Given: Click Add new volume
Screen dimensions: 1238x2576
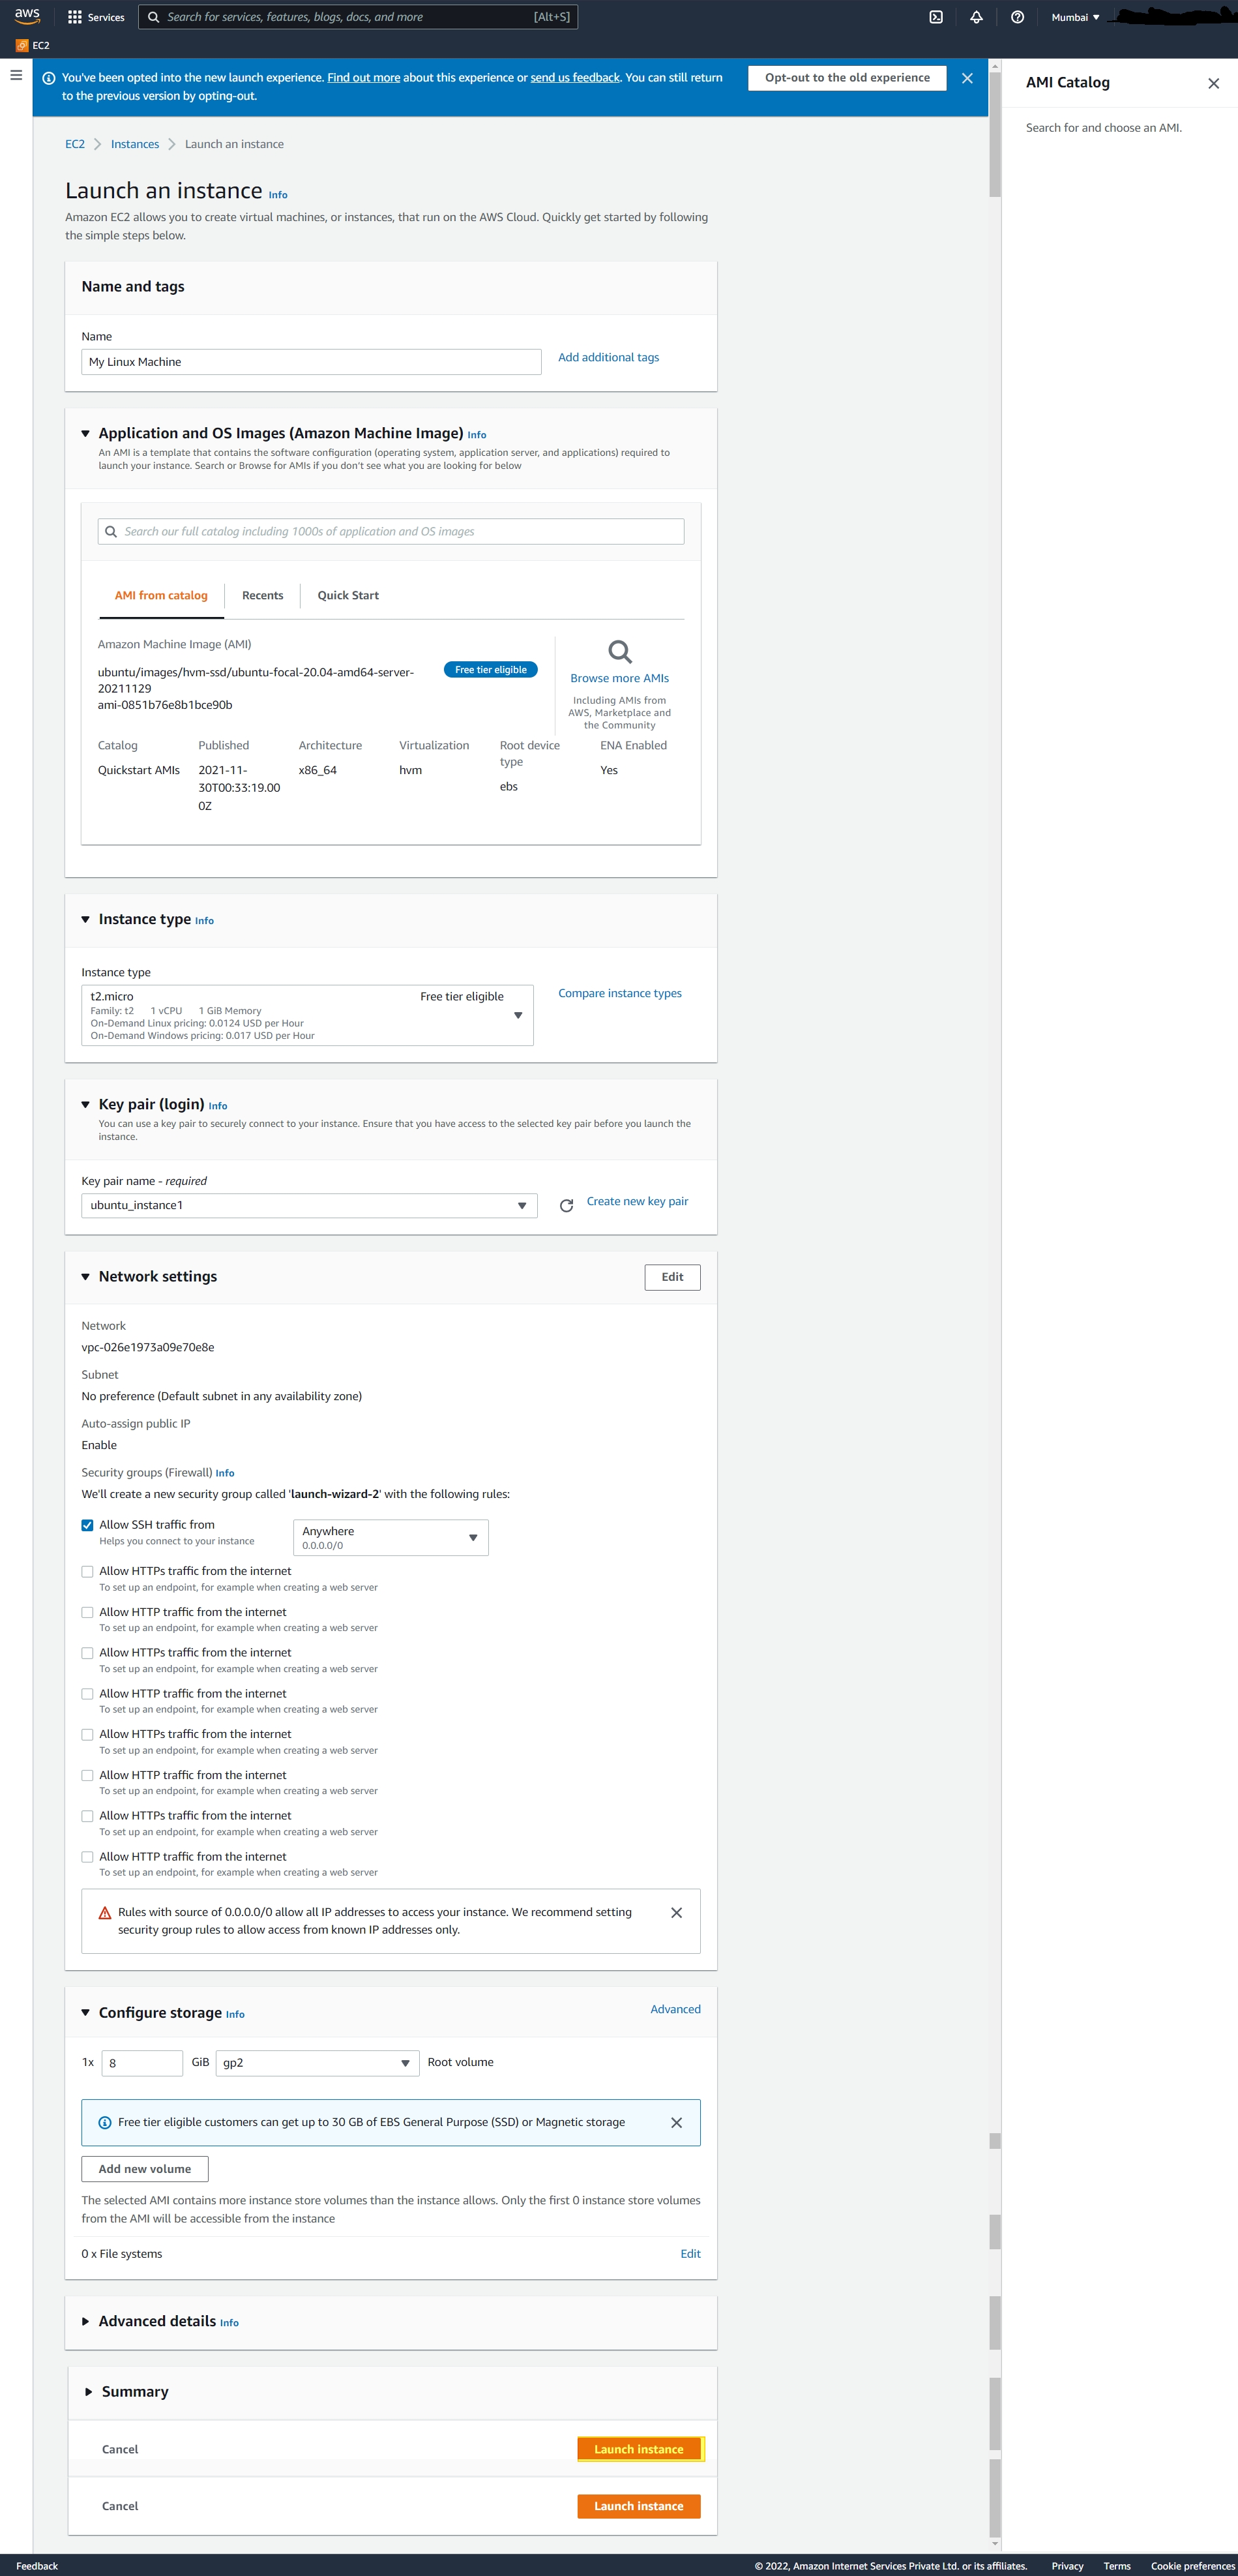Looking at the screenshot, I should (x=145, y=2170).
